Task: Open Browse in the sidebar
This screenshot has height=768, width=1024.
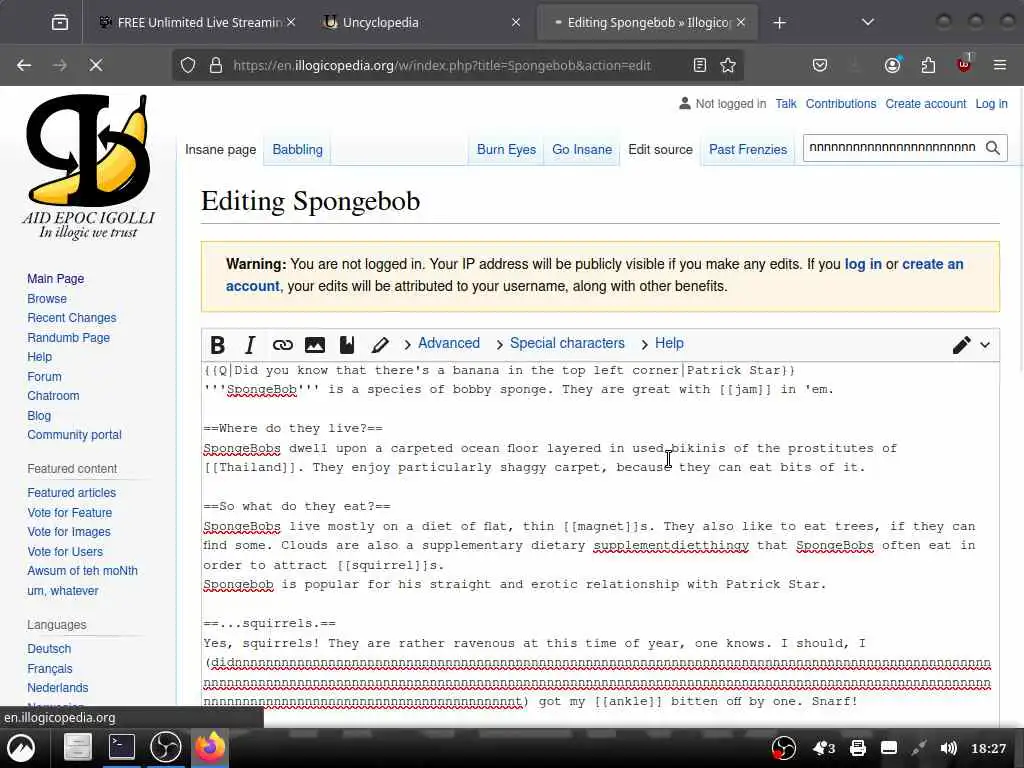Action: (47, 298)
